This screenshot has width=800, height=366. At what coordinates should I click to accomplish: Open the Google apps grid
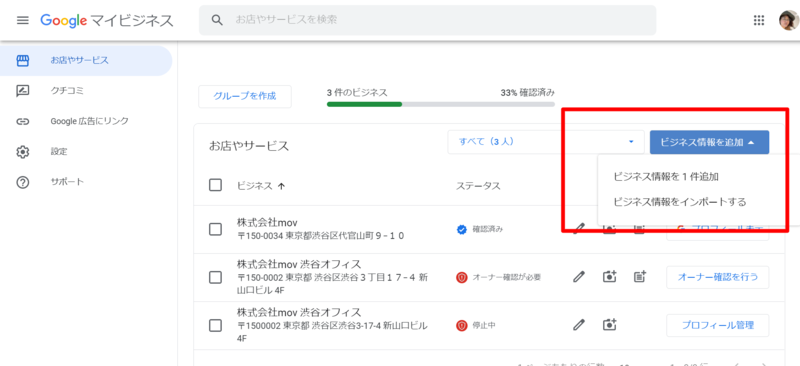pyautogui.click(x=759, y=20)
